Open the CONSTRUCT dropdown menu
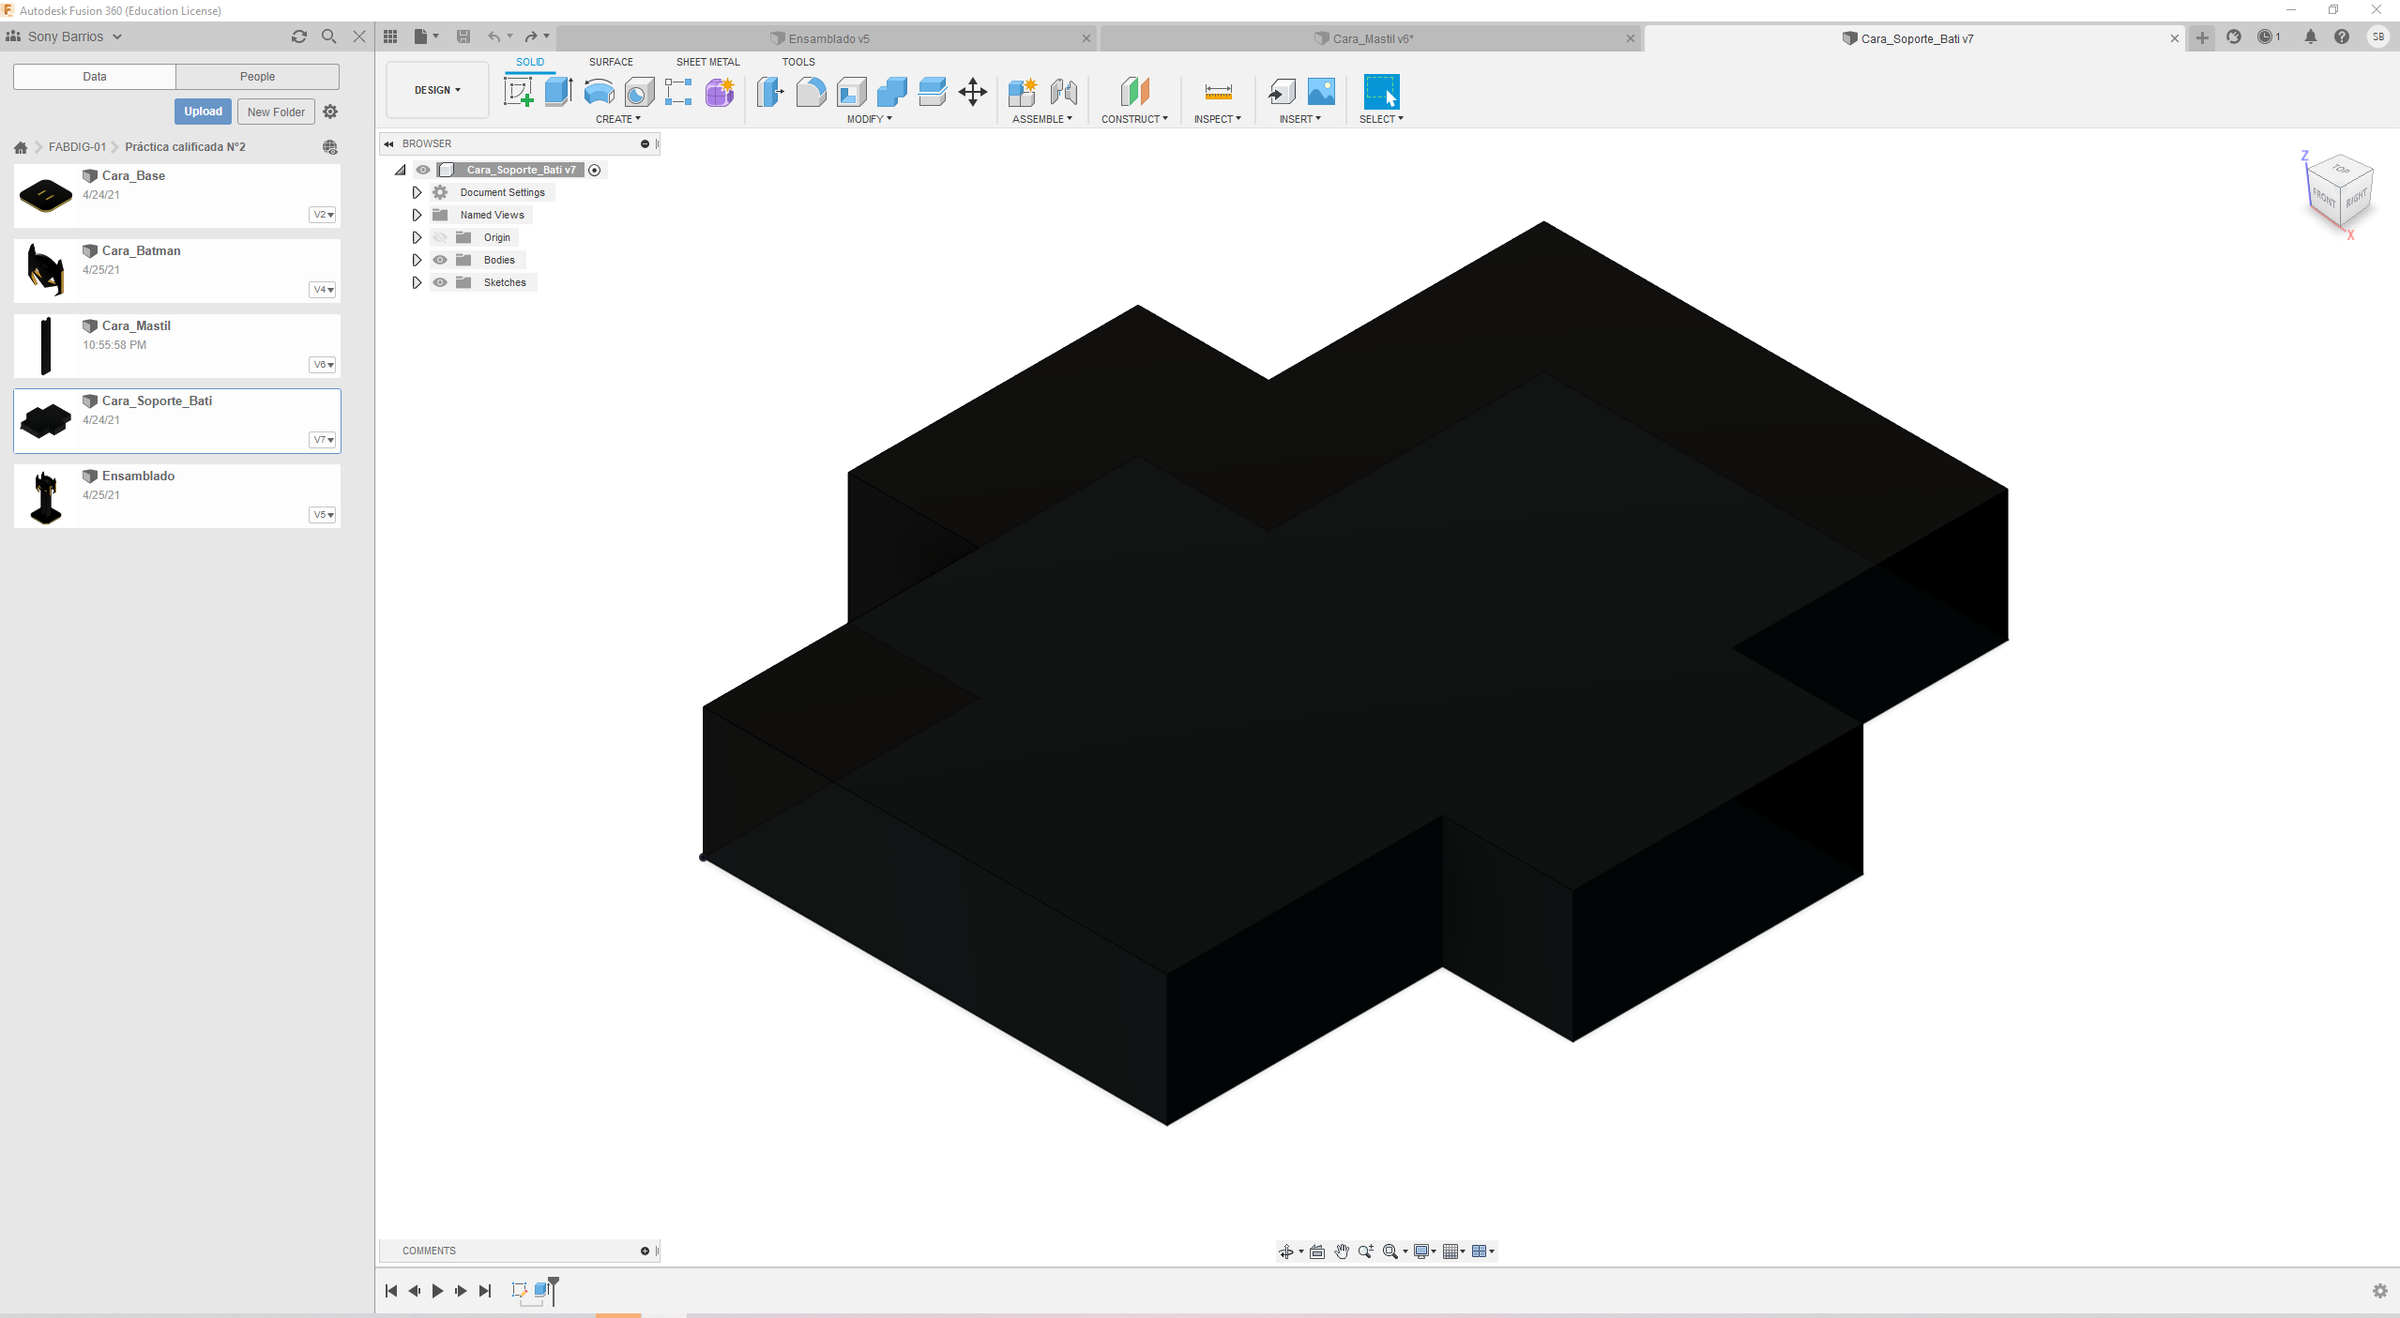The width and height of the screenshot is (2400, 1318). [x=1134, y=119]
